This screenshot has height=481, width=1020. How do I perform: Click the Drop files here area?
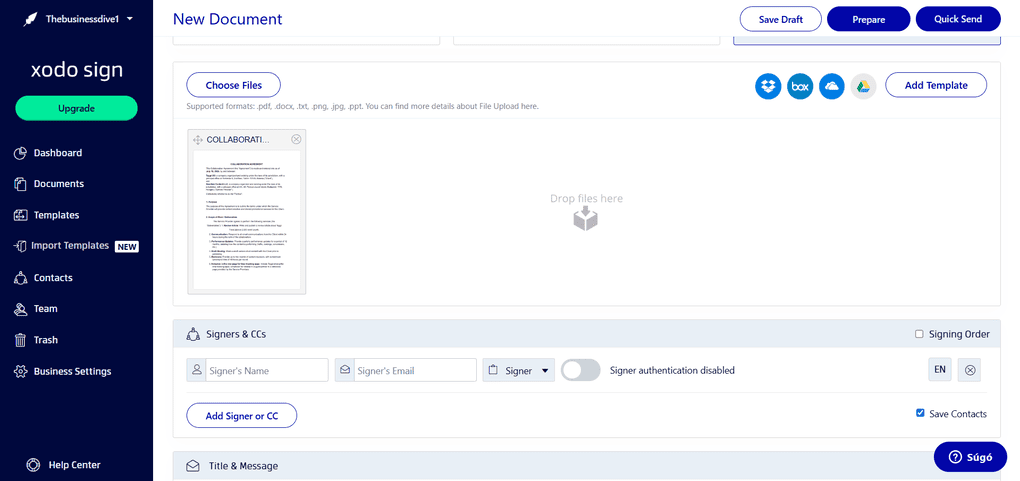click(586, 211)
